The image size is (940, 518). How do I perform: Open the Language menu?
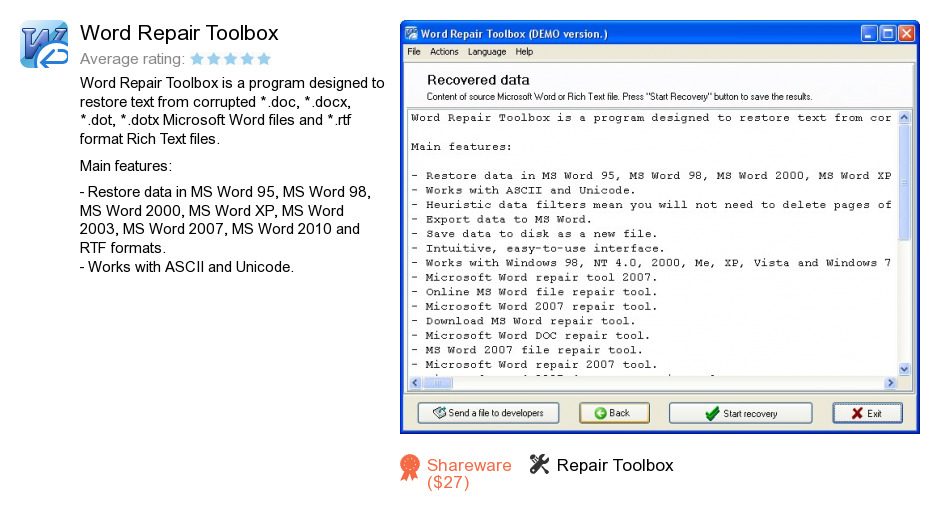click(x=487, y=52)
